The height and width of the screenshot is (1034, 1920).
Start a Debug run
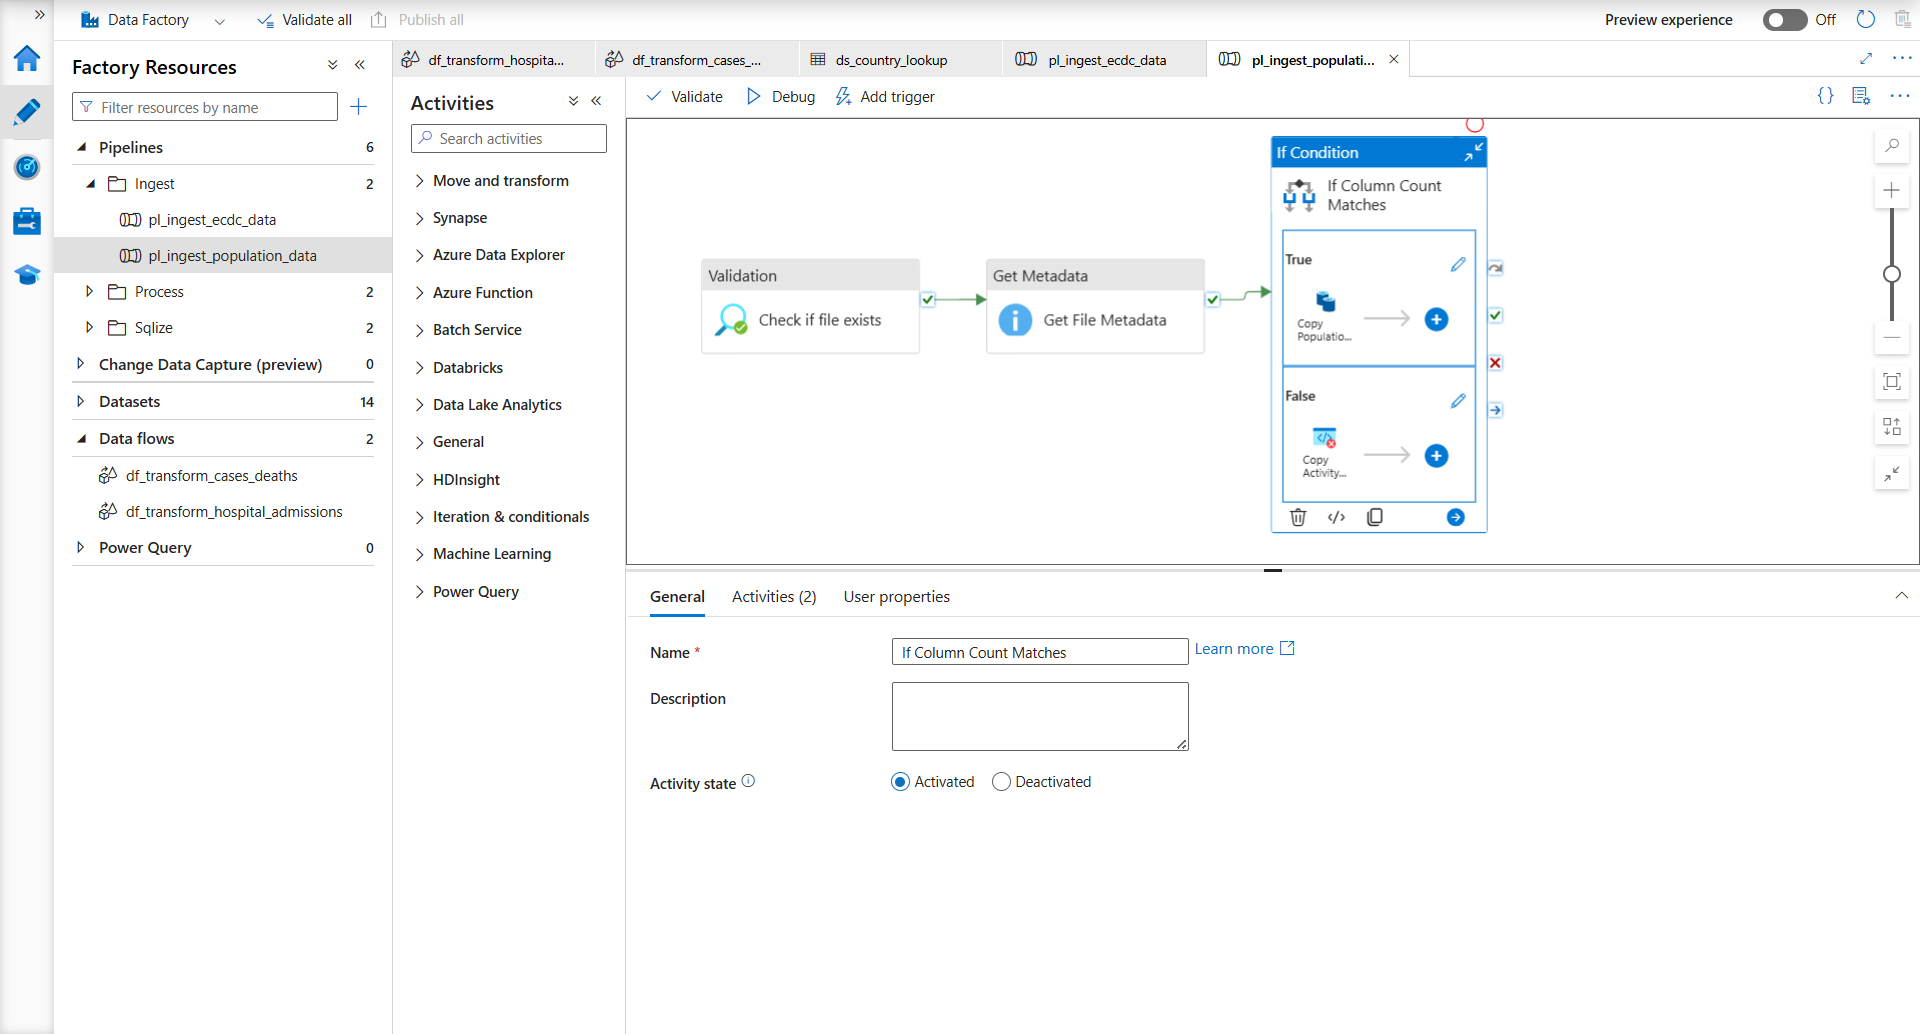781,97
